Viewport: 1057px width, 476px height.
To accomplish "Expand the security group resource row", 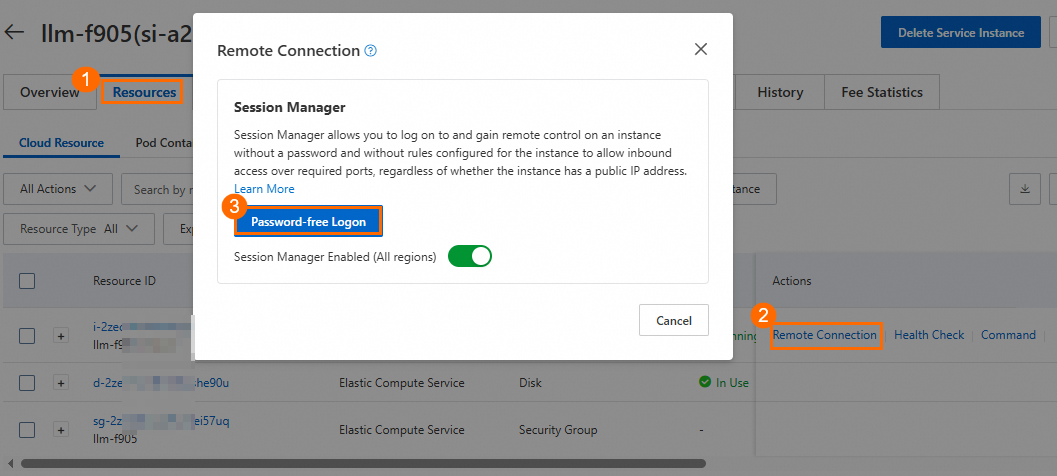I will 60,430.
